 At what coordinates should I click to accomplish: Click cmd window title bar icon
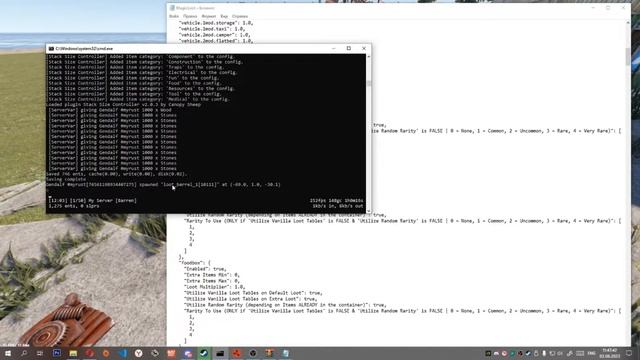[x=51, y=48]
